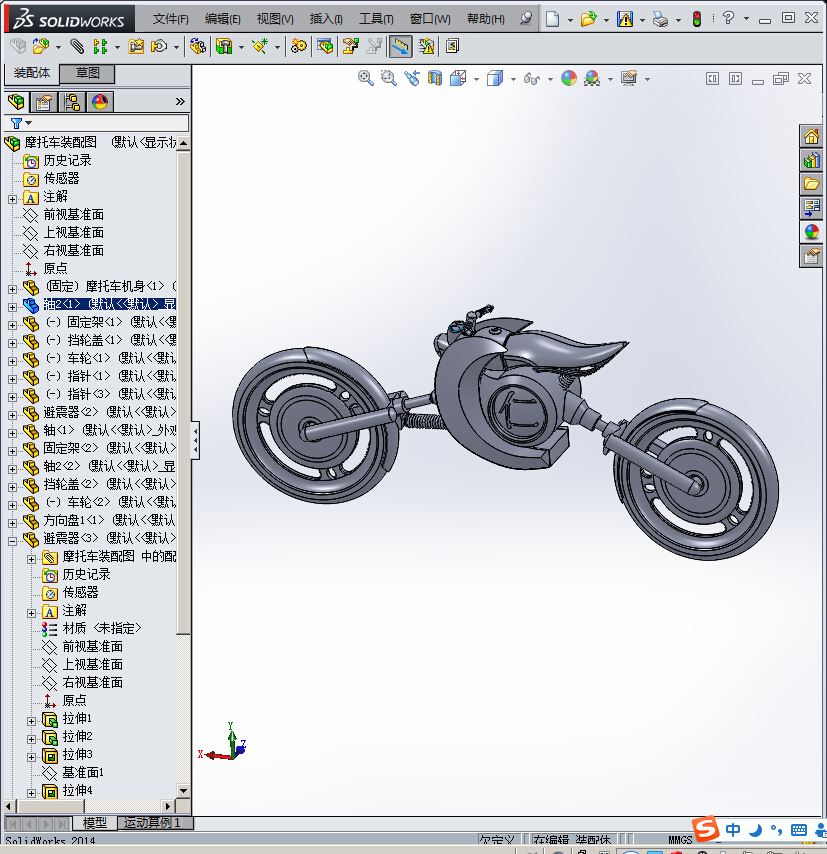Toggle Sogou IME moon half-width icon
This screenshot has width=827, height=854.
click(x=755, y=830)
